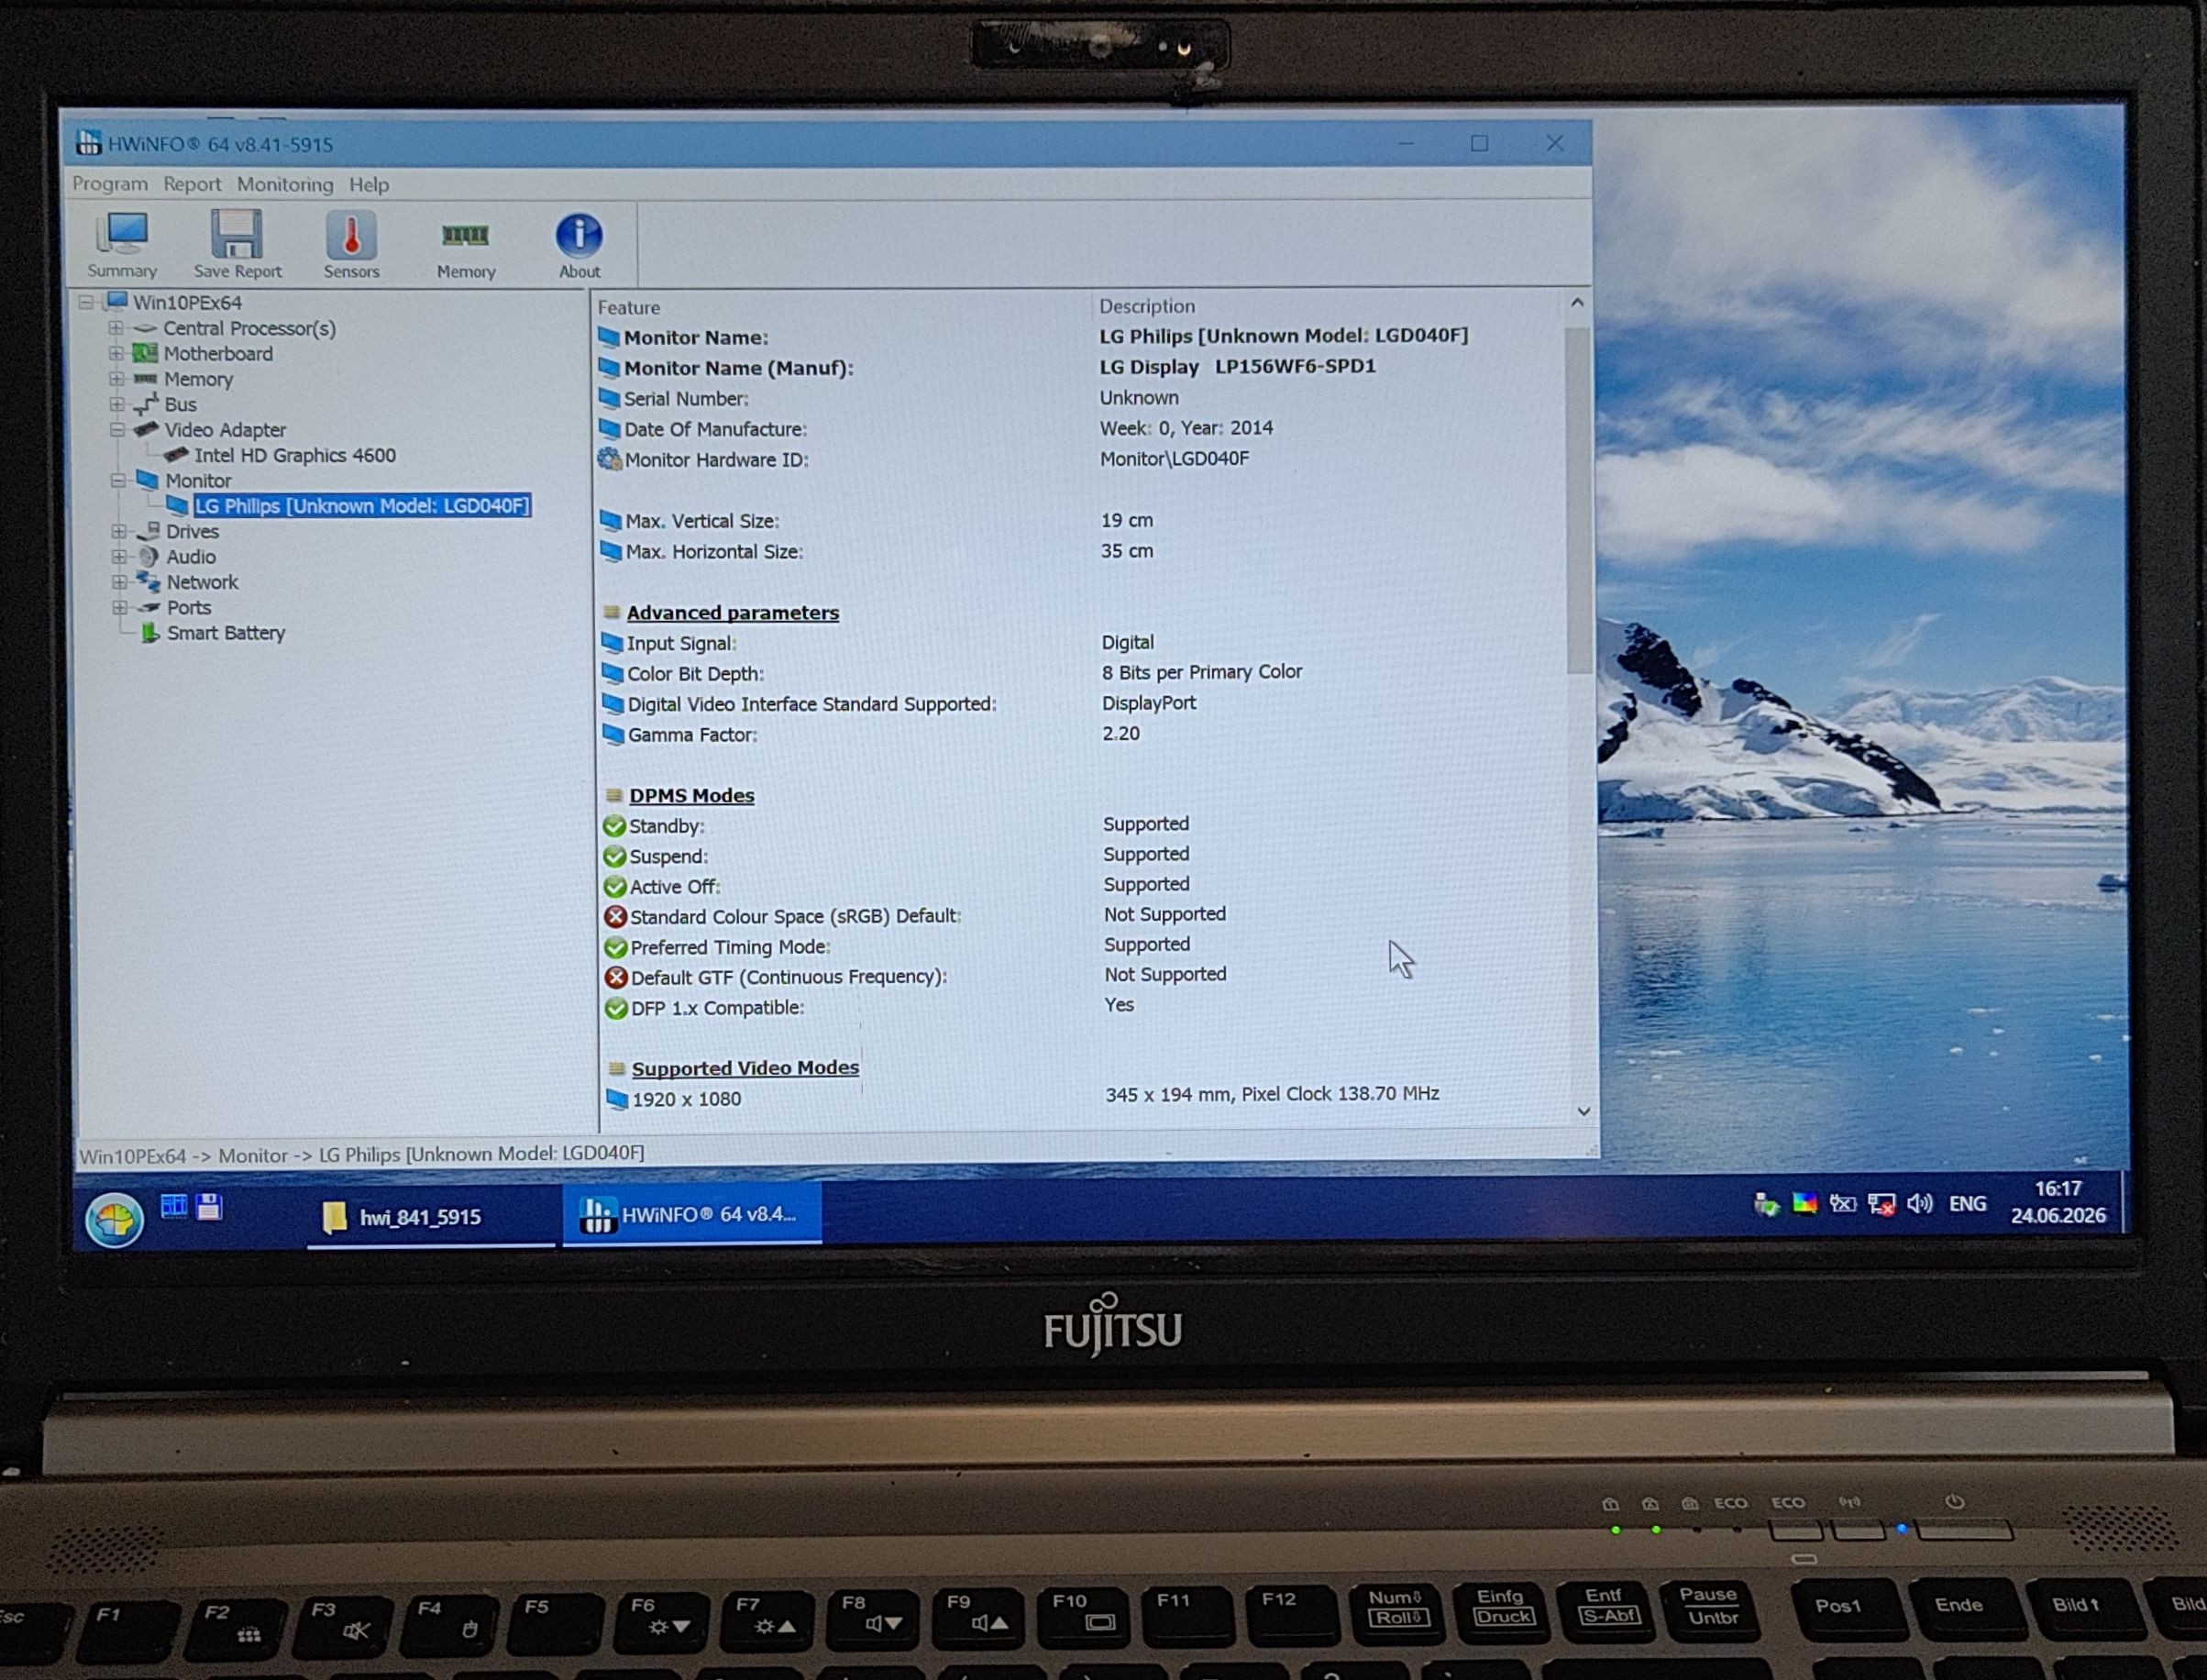Expand the Bus tree node

click(117, 404)
